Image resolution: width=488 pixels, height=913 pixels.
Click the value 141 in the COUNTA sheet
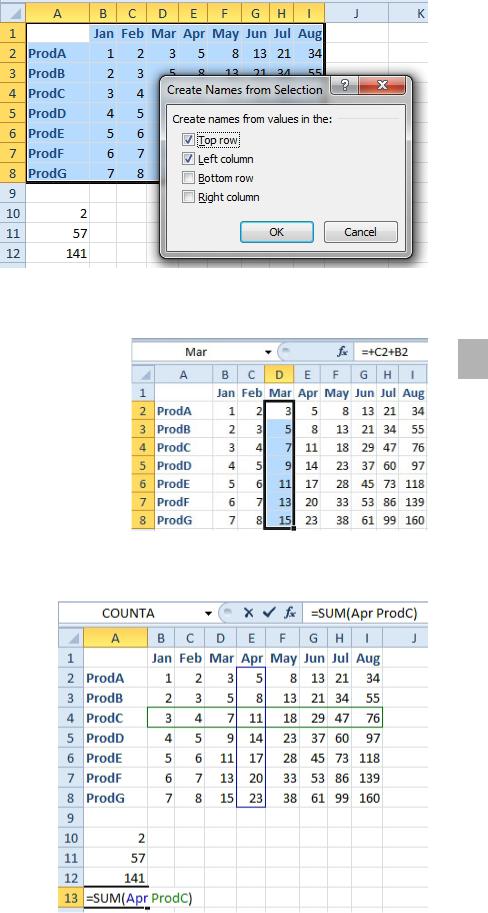tap(115, 878)
